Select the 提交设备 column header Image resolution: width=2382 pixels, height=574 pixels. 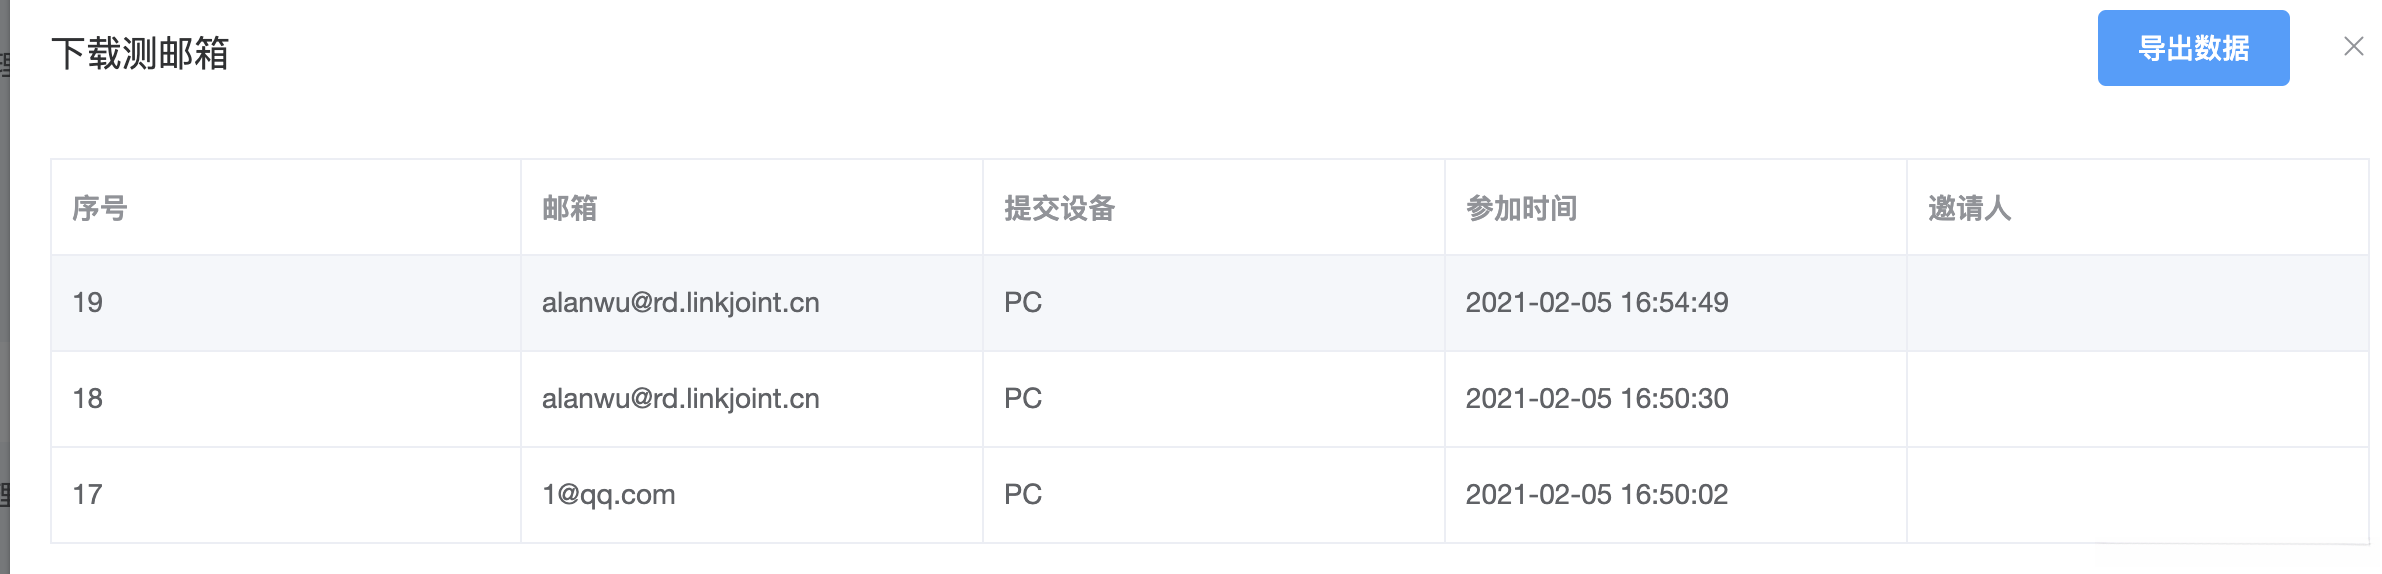1059,208
